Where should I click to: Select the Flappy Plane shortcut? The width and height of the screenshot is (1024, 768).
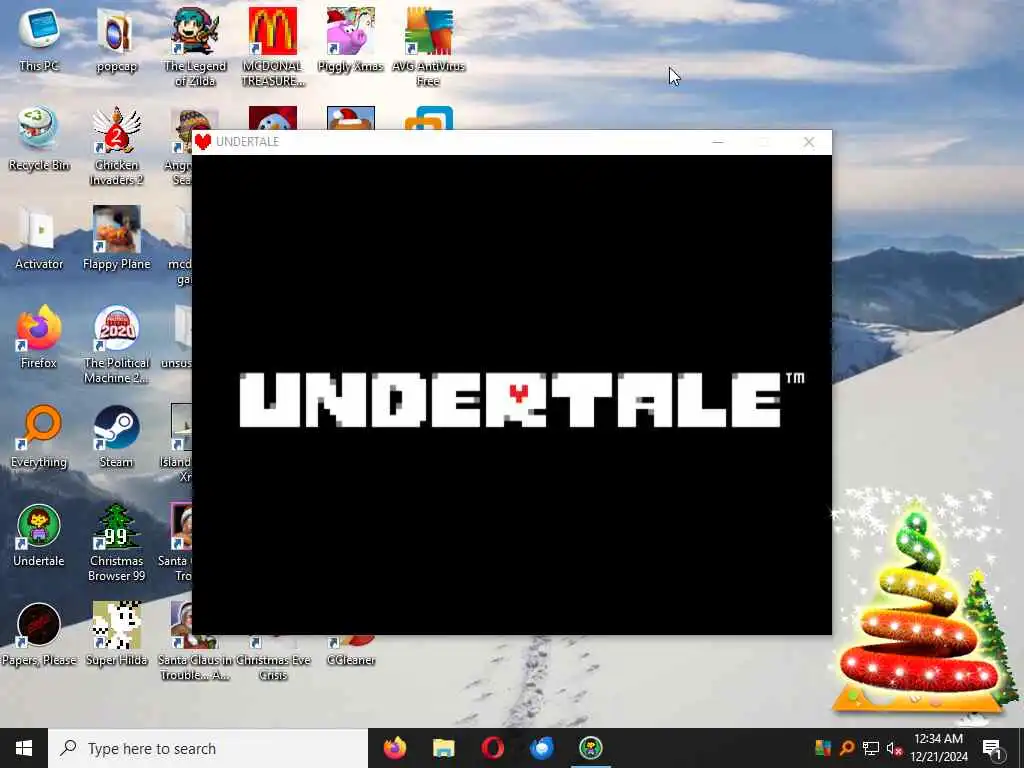coord(116,238)
